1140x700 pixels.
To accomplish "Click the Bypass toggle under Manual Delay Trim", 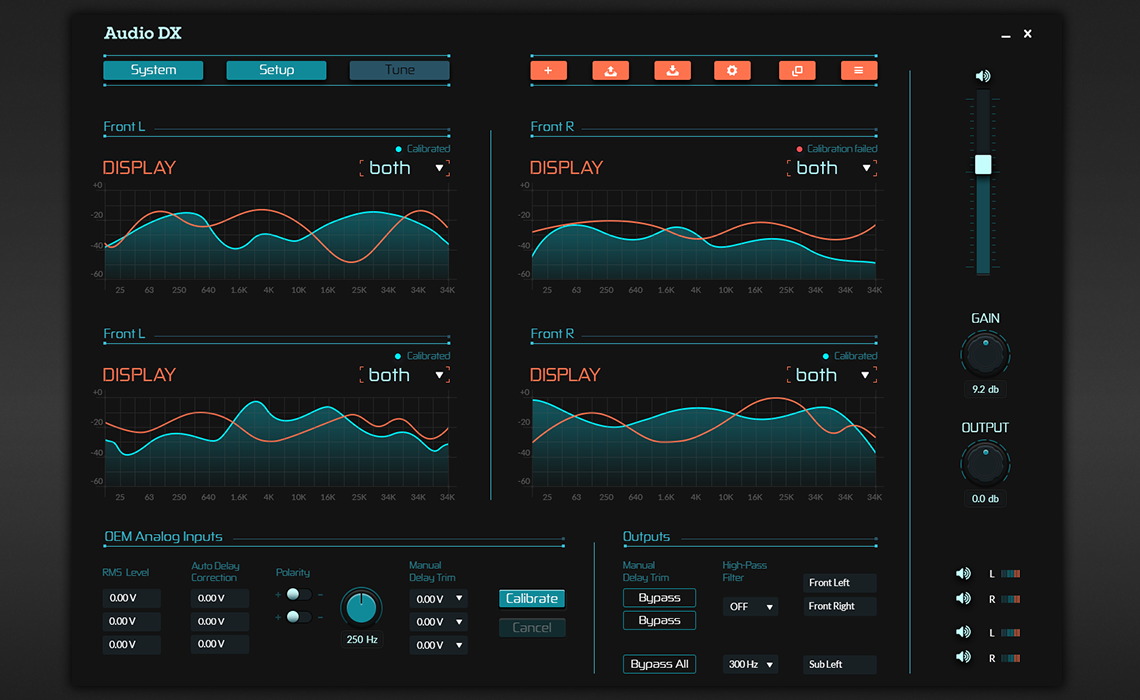I will (659, 597).
